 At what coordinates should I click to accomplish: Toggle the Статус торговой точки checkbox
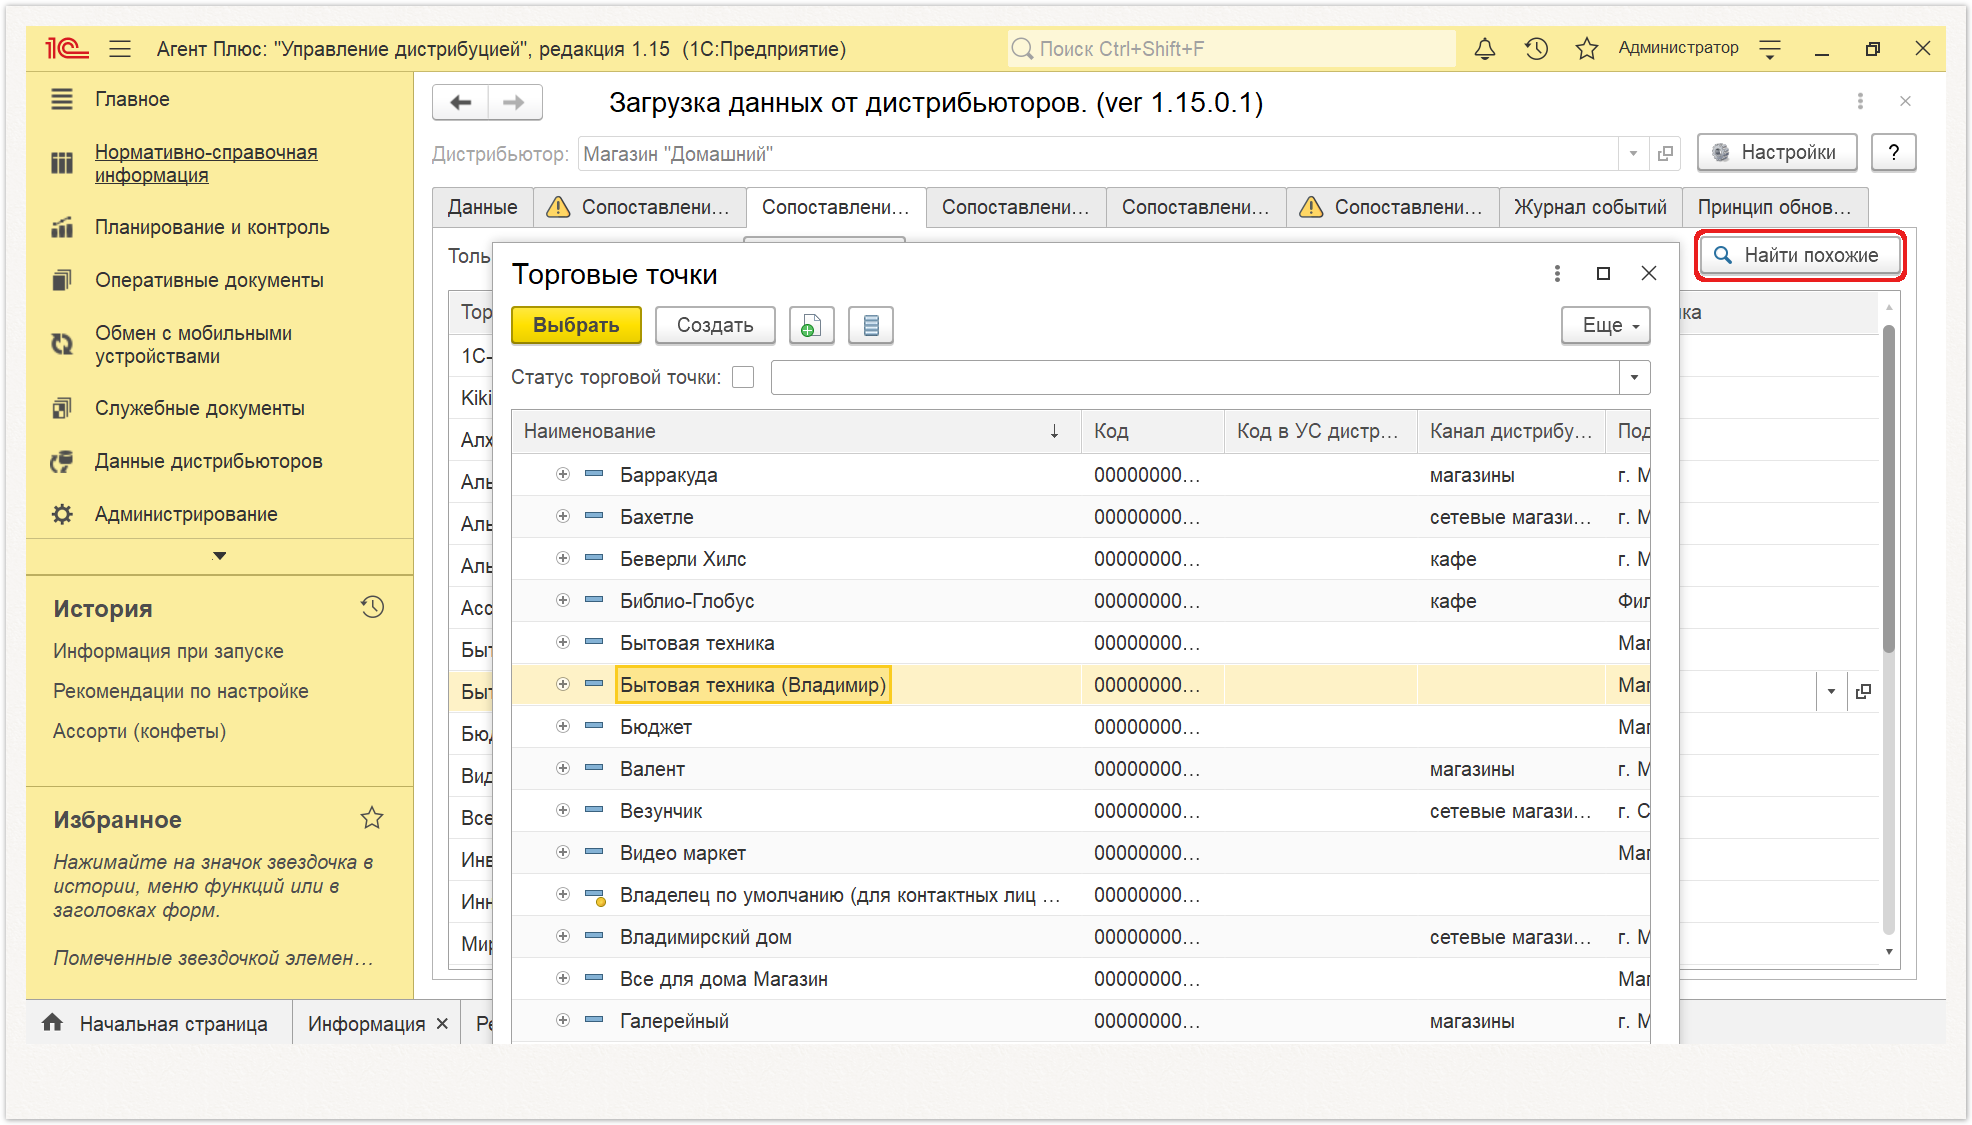(743, 377)
